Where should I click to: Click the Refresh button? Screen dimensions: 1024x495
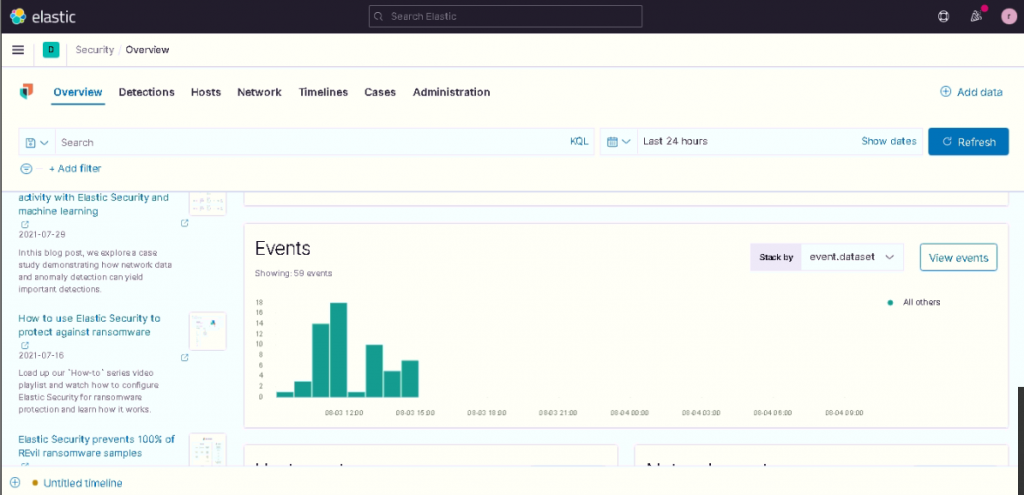pos(968,142)
